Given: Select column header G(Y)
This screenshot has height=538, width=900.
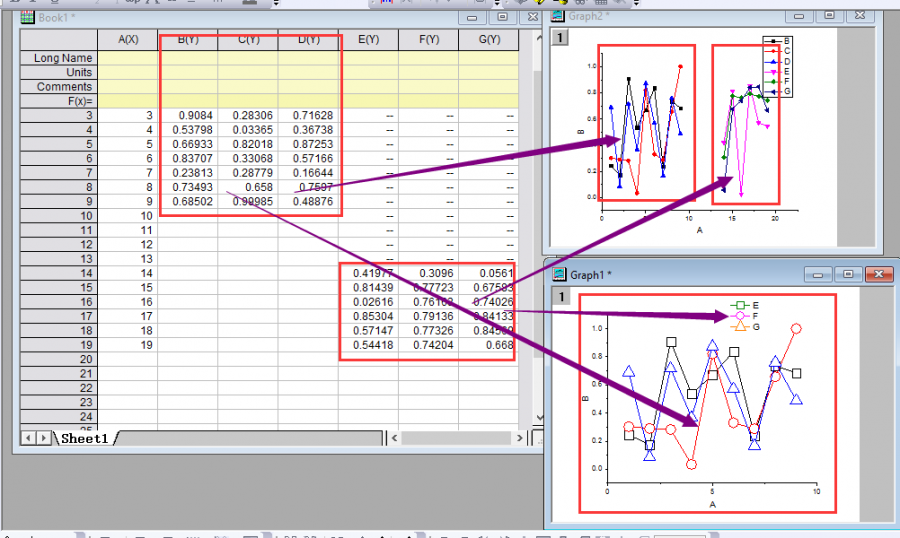Looking at the screenshot, I should tap(489, 40).
